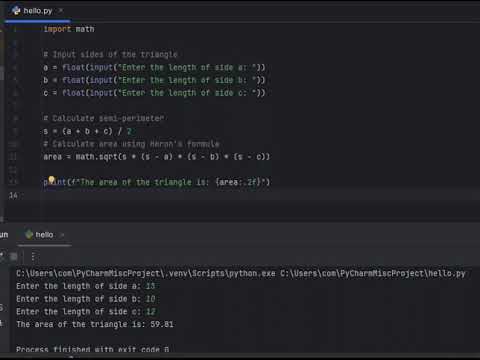The width and height of the screenshot is (480, 360).
Task: Click the '# Calculate semi-perimeter' comment
Action: point(104,118)
